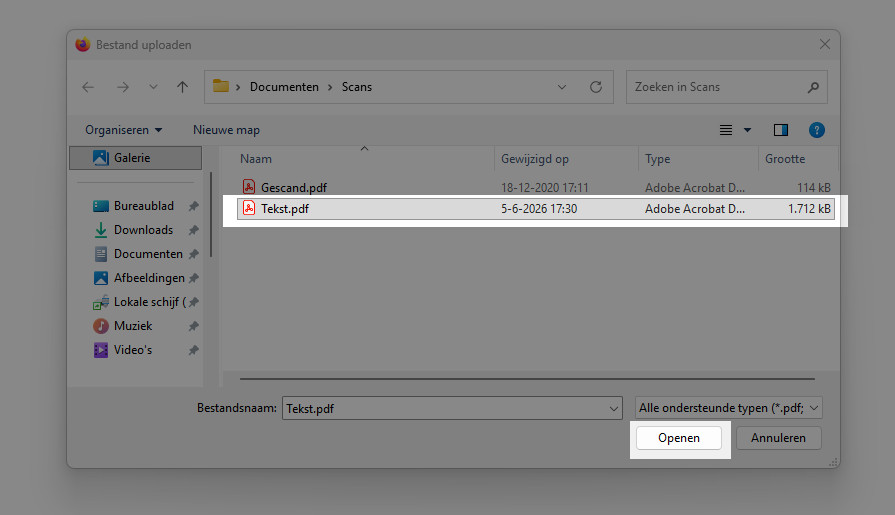Screen dimensions: 895x515
Task: Open the blue help question mark
Action: coord(817,130)
